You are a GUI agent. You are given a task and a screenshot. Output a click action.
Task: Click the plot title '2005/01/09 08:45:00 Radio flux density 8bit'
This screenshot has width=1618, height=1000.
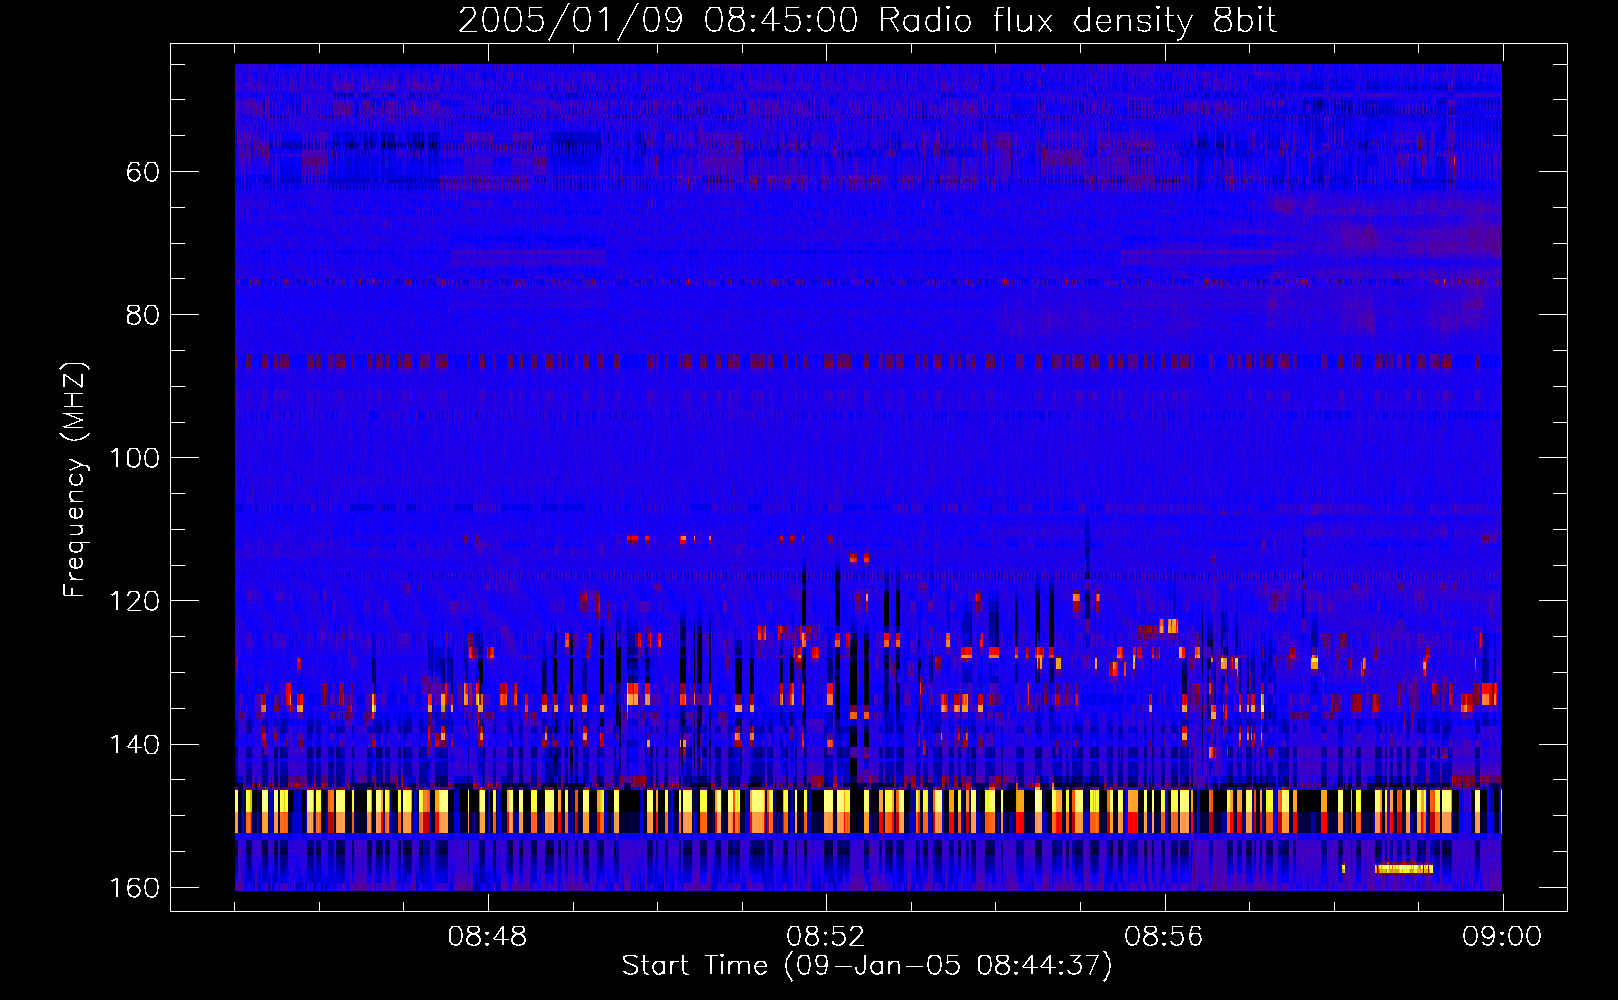click(x=867, y=21)
